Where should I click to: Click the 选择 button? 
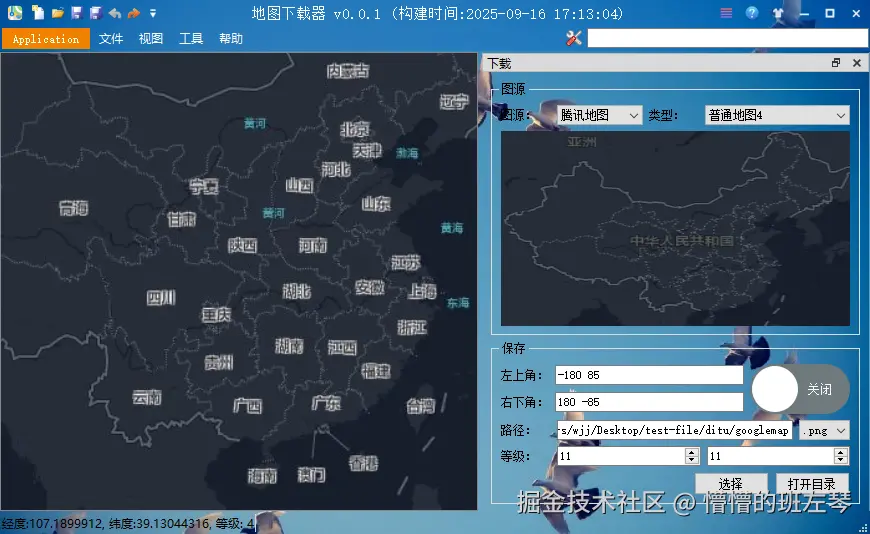[x=731, y=483]
